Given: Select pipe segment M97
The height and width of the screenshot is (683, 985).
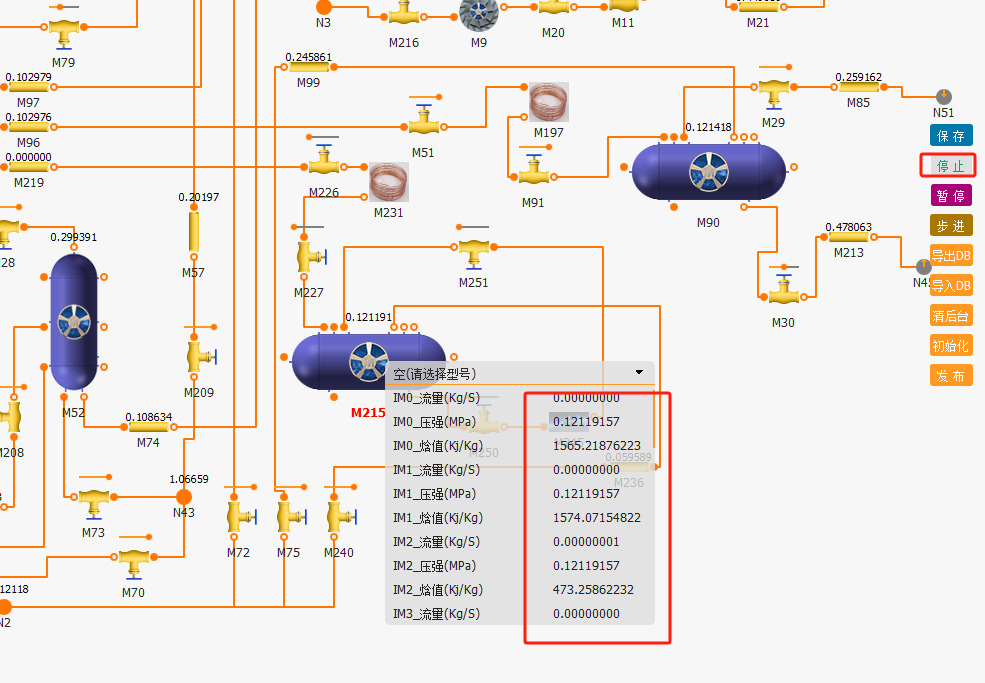Looking at the screenshot, I should click(28, 87).
